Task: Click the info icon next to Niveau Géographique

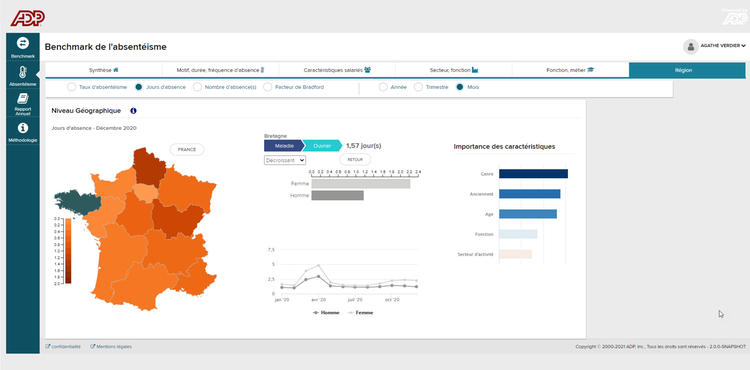Action: pos(133,111)
